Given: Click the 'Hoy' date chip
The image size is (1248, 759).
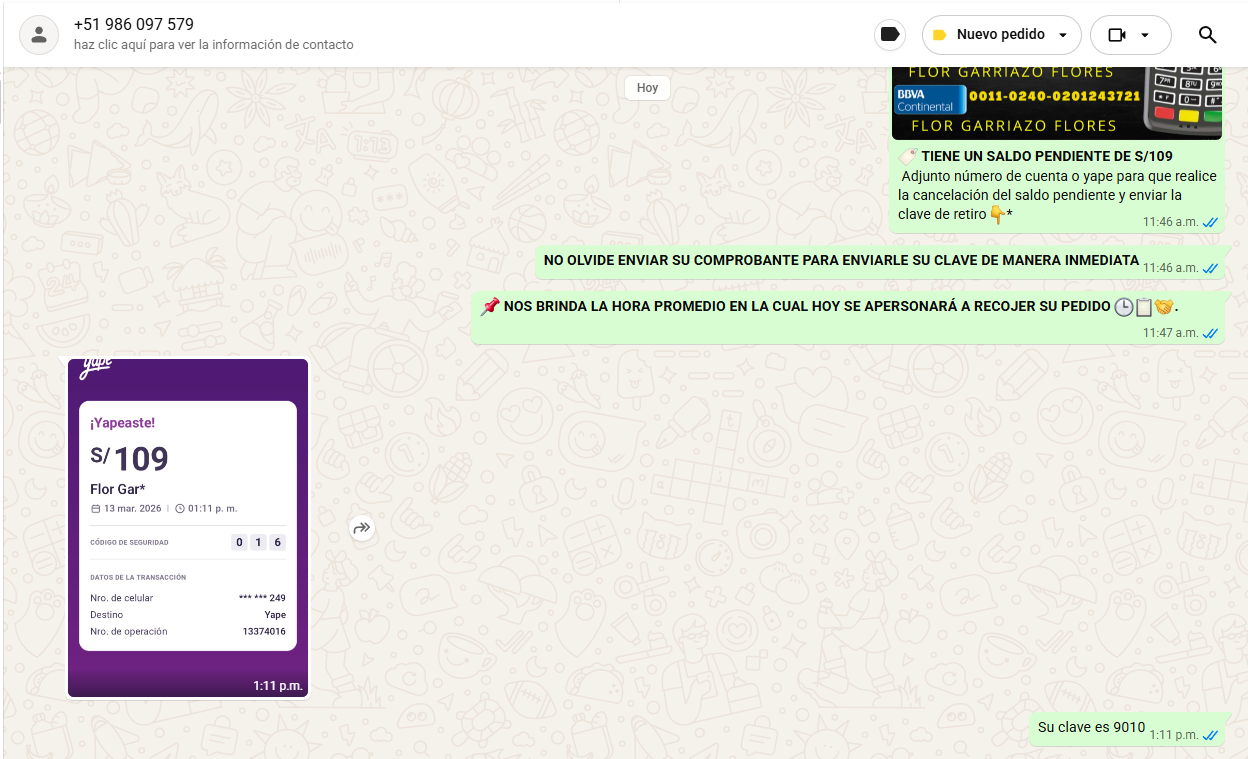Looking at the screenshot, I should click(647, 88).
